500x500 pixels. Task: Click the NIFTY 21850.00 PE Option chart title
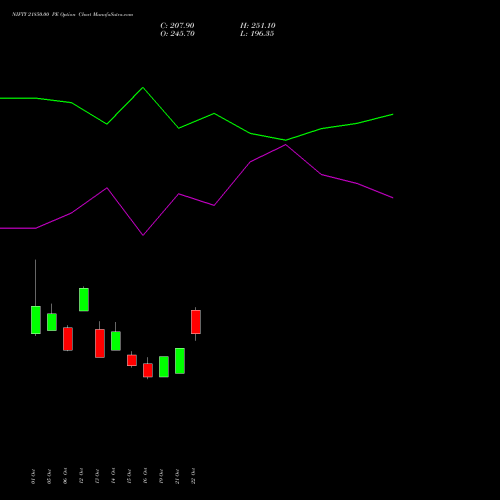[72, 15]
